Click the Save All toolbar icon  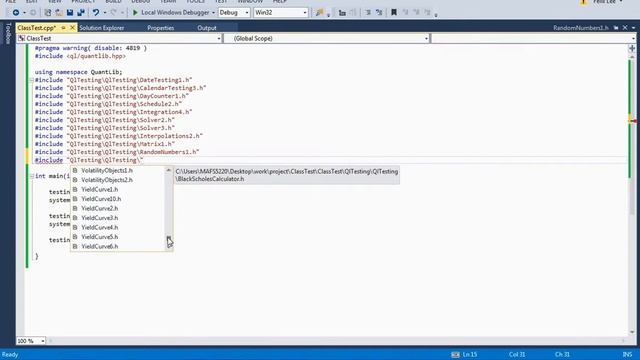[81, 13]
